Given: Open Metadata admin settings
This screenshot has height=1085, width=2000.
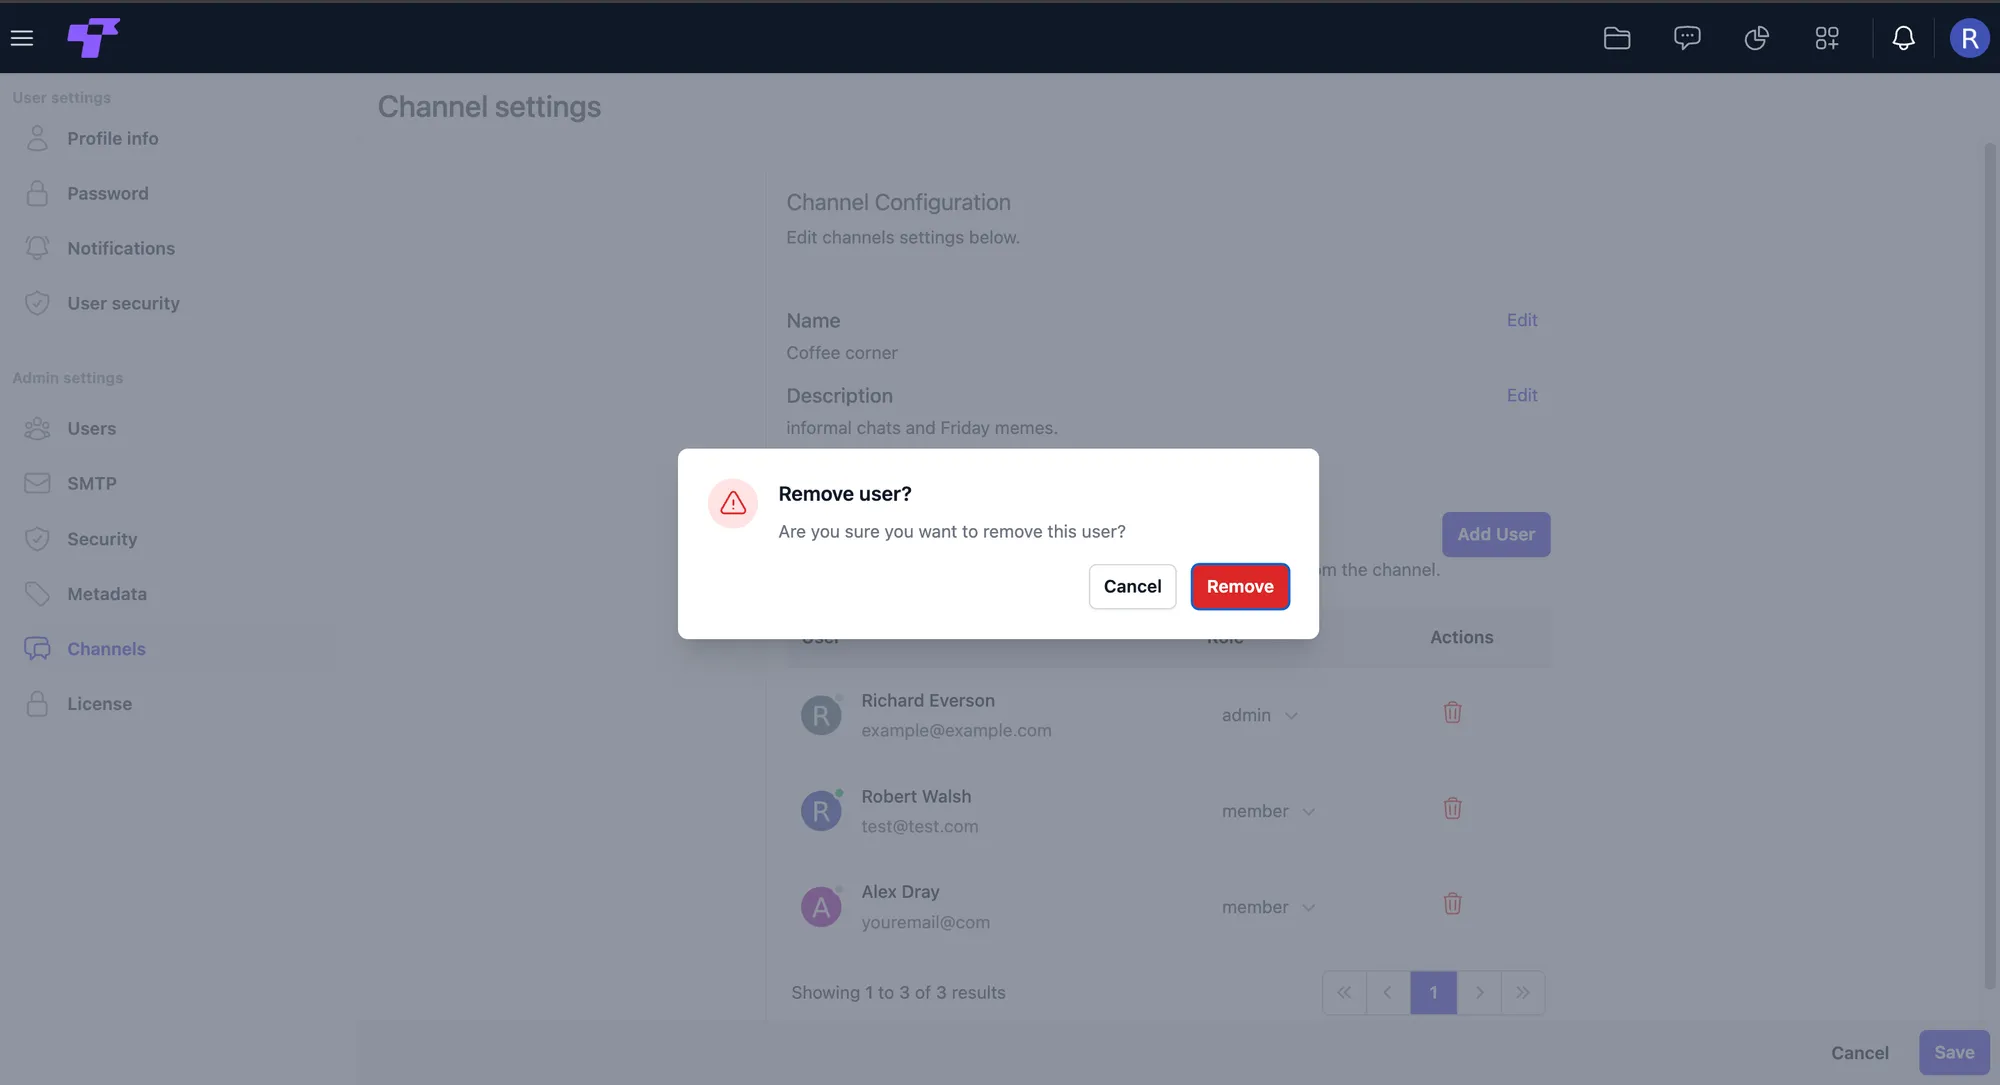Looking at the screenshot, I should (x=85, y=595).
